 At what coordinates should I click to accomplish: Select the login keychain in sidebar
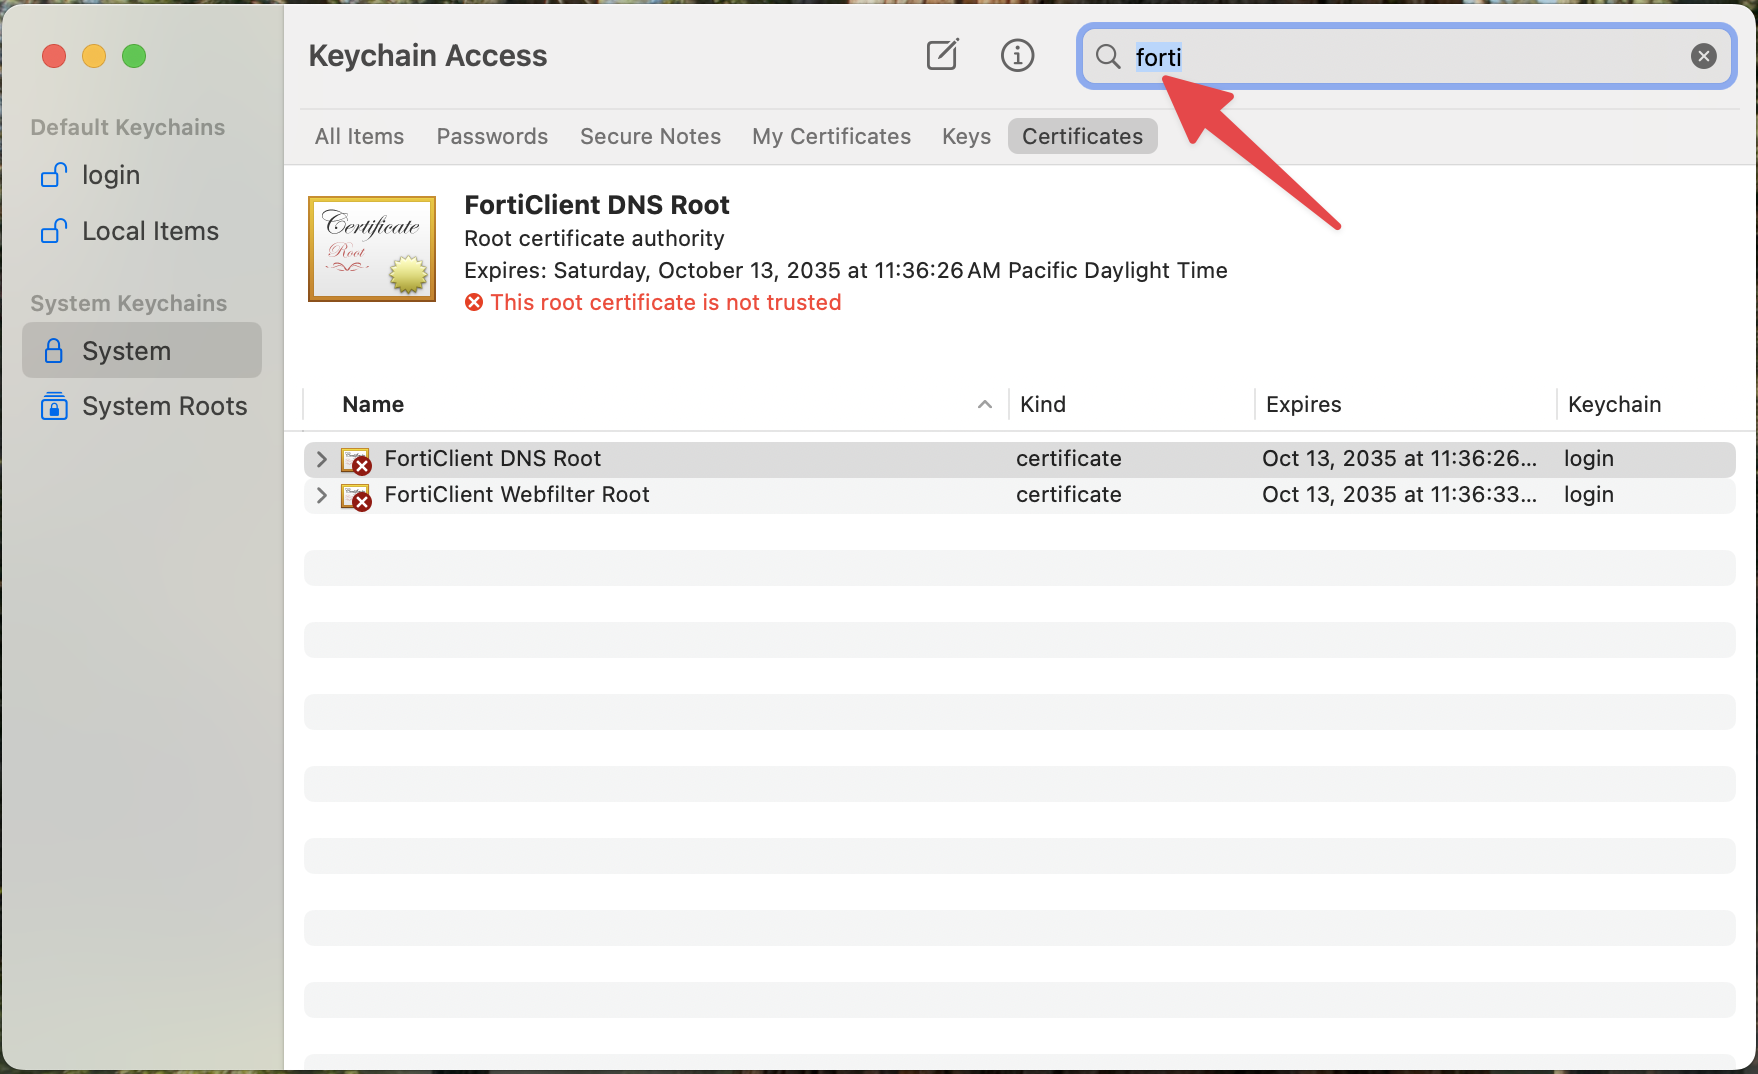click(110, 176)
